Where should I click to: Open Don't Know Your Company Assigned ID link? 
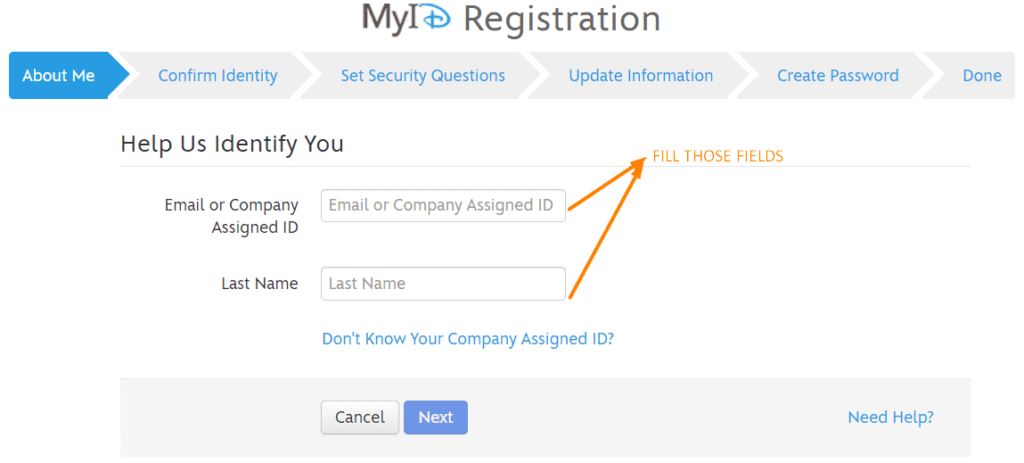point(468,339)
